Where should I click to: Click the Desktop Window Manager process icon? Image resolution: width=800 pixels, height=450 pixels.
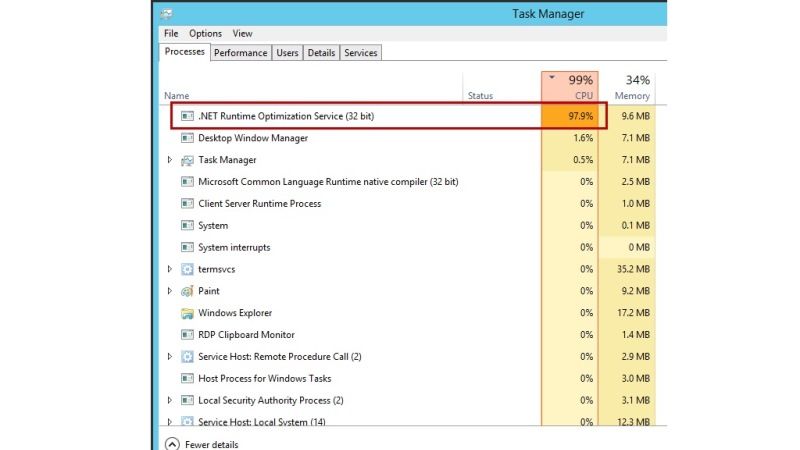187,138
